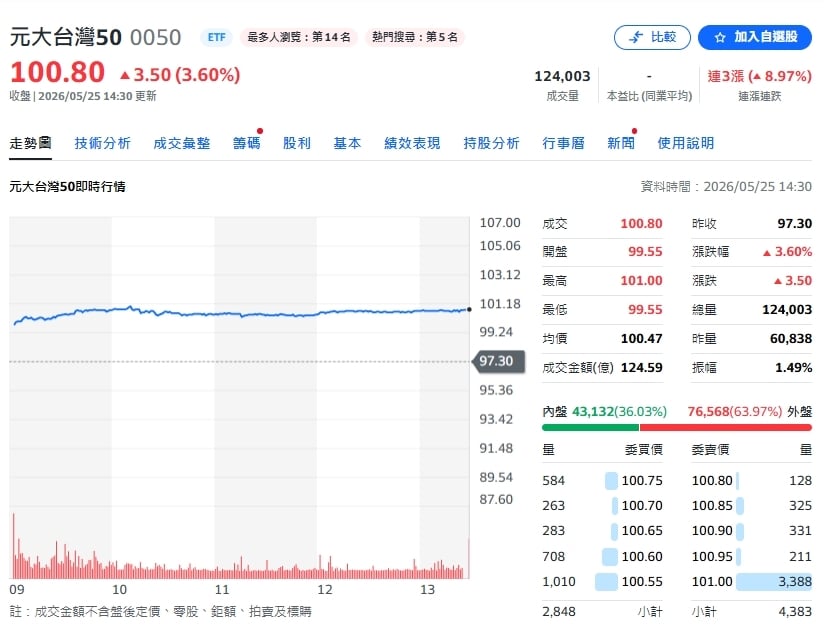Select the 走勢圖 tab
Viewport: 824px width, 643px height.
[30, 143]
